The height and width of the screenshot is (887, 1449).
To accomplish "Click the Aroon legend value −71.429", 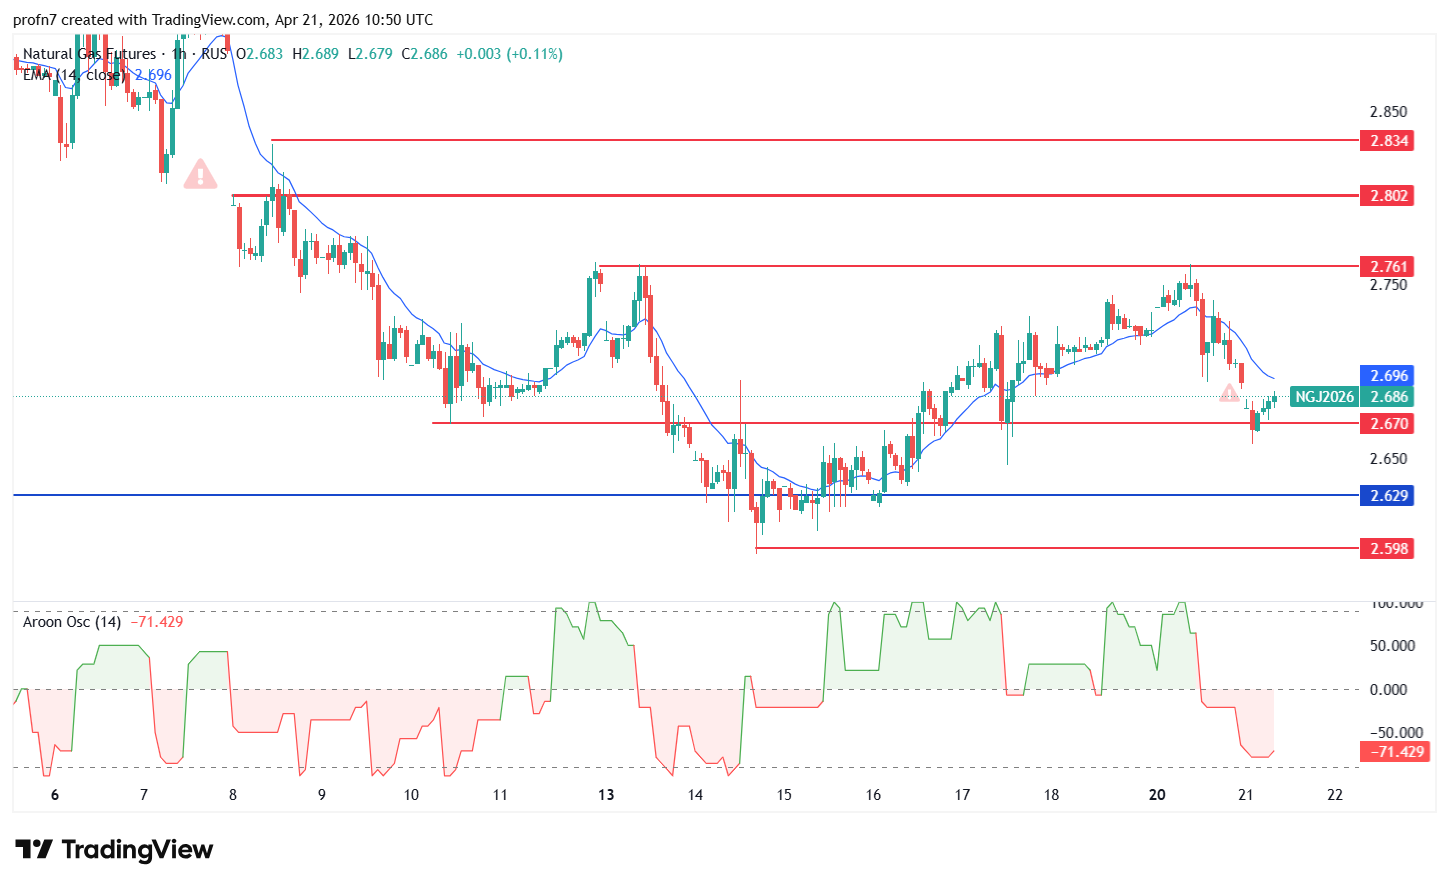I will (157, 622).
